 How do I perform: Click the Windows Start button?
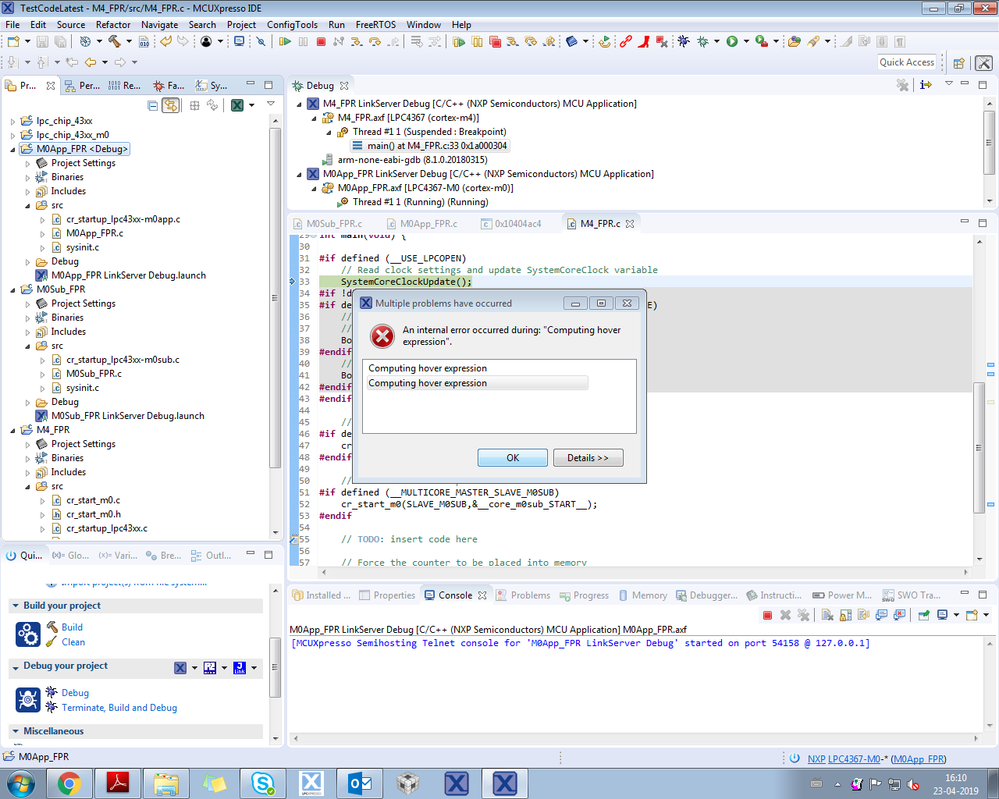tap(20, 784)
